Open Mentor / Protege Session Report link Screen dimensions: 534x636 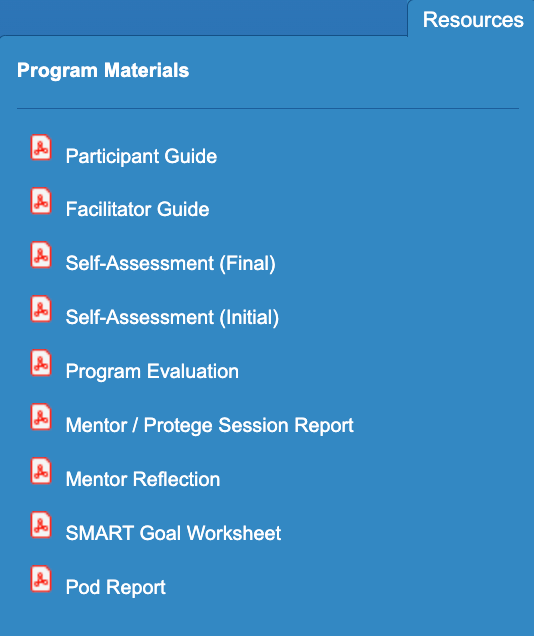click(x=210, y=425)
